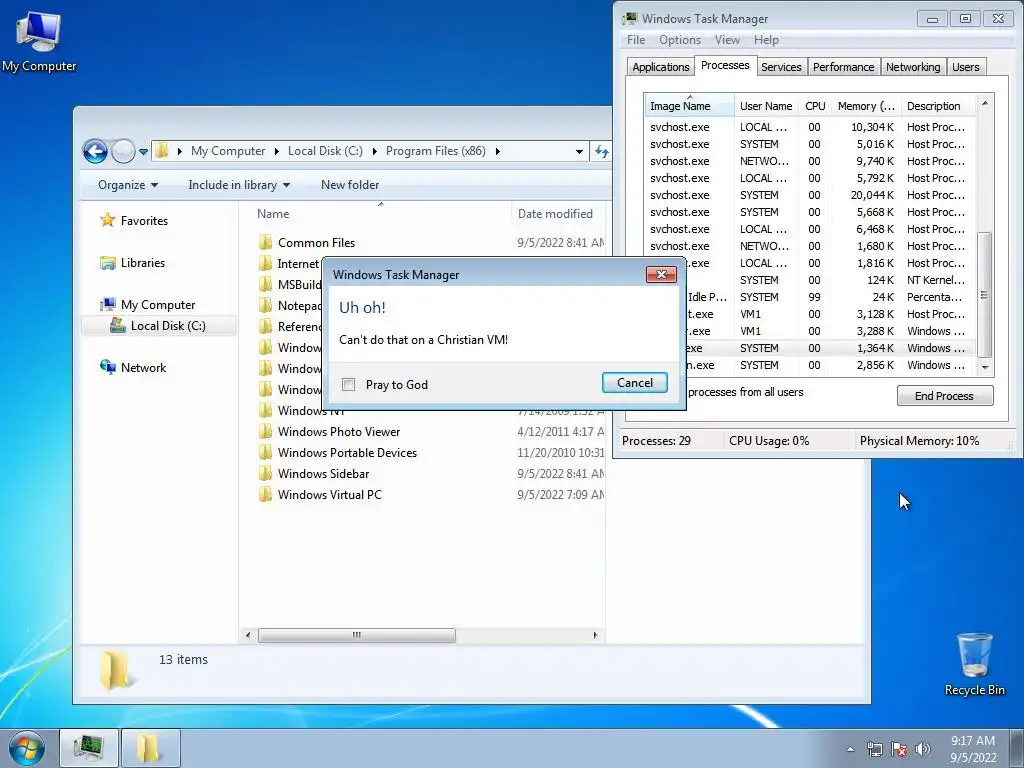
Task: Open the Action Center flag tray icon
Action: [x=899, y=749]
